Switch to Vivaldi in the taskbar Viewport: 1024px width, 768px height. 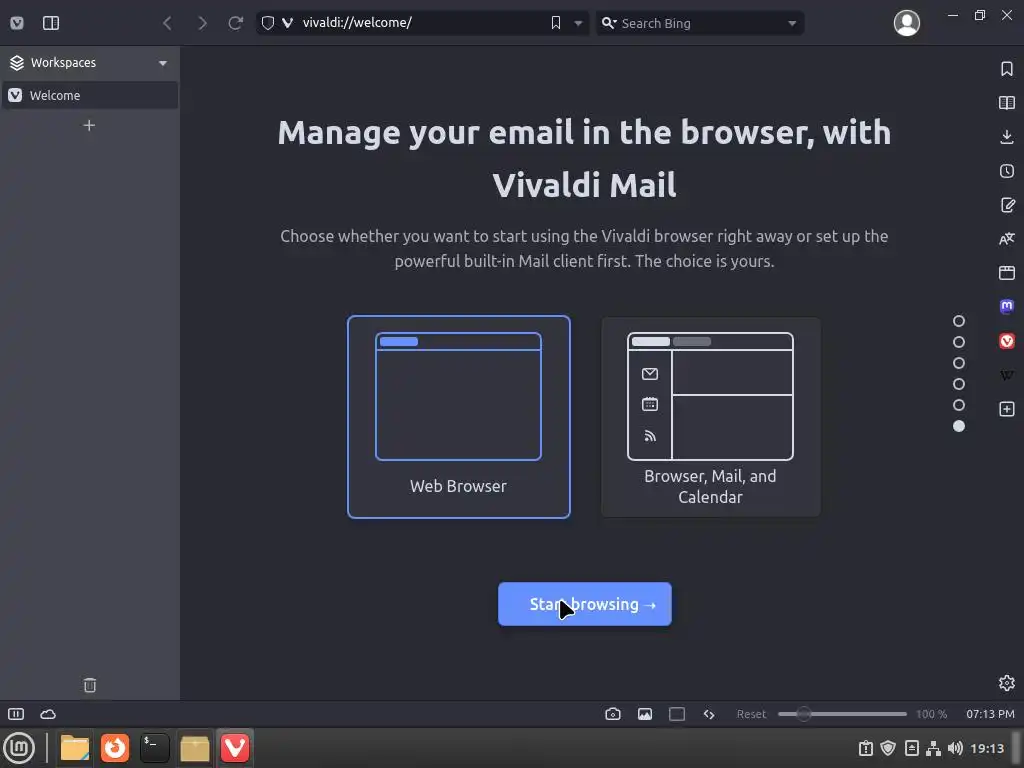pos(234,748)
